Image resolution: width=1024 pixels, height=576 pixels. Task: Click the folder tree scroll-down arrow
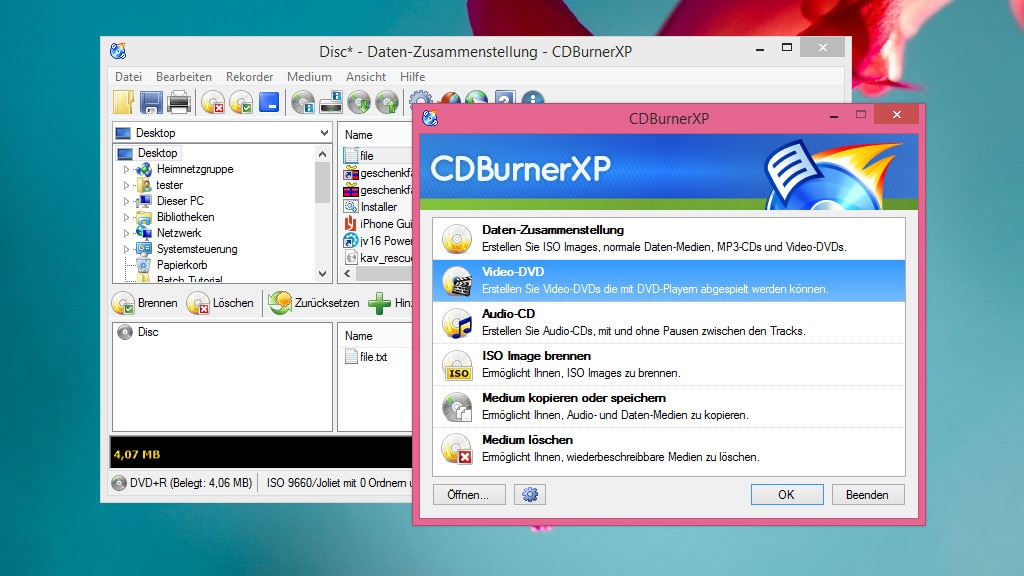click(323, 274)
